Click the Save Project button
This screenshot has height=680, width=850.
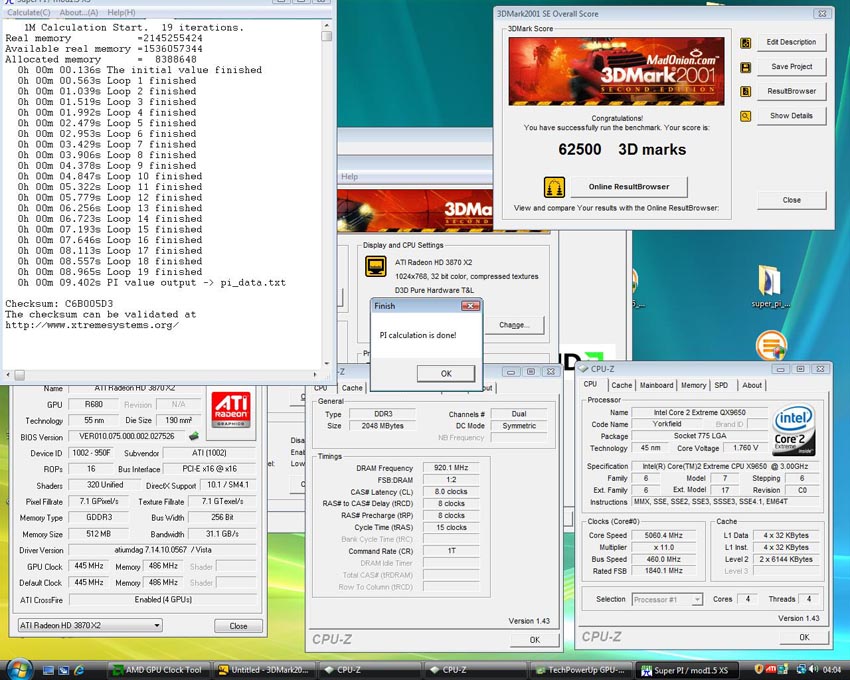coord(791,67)
